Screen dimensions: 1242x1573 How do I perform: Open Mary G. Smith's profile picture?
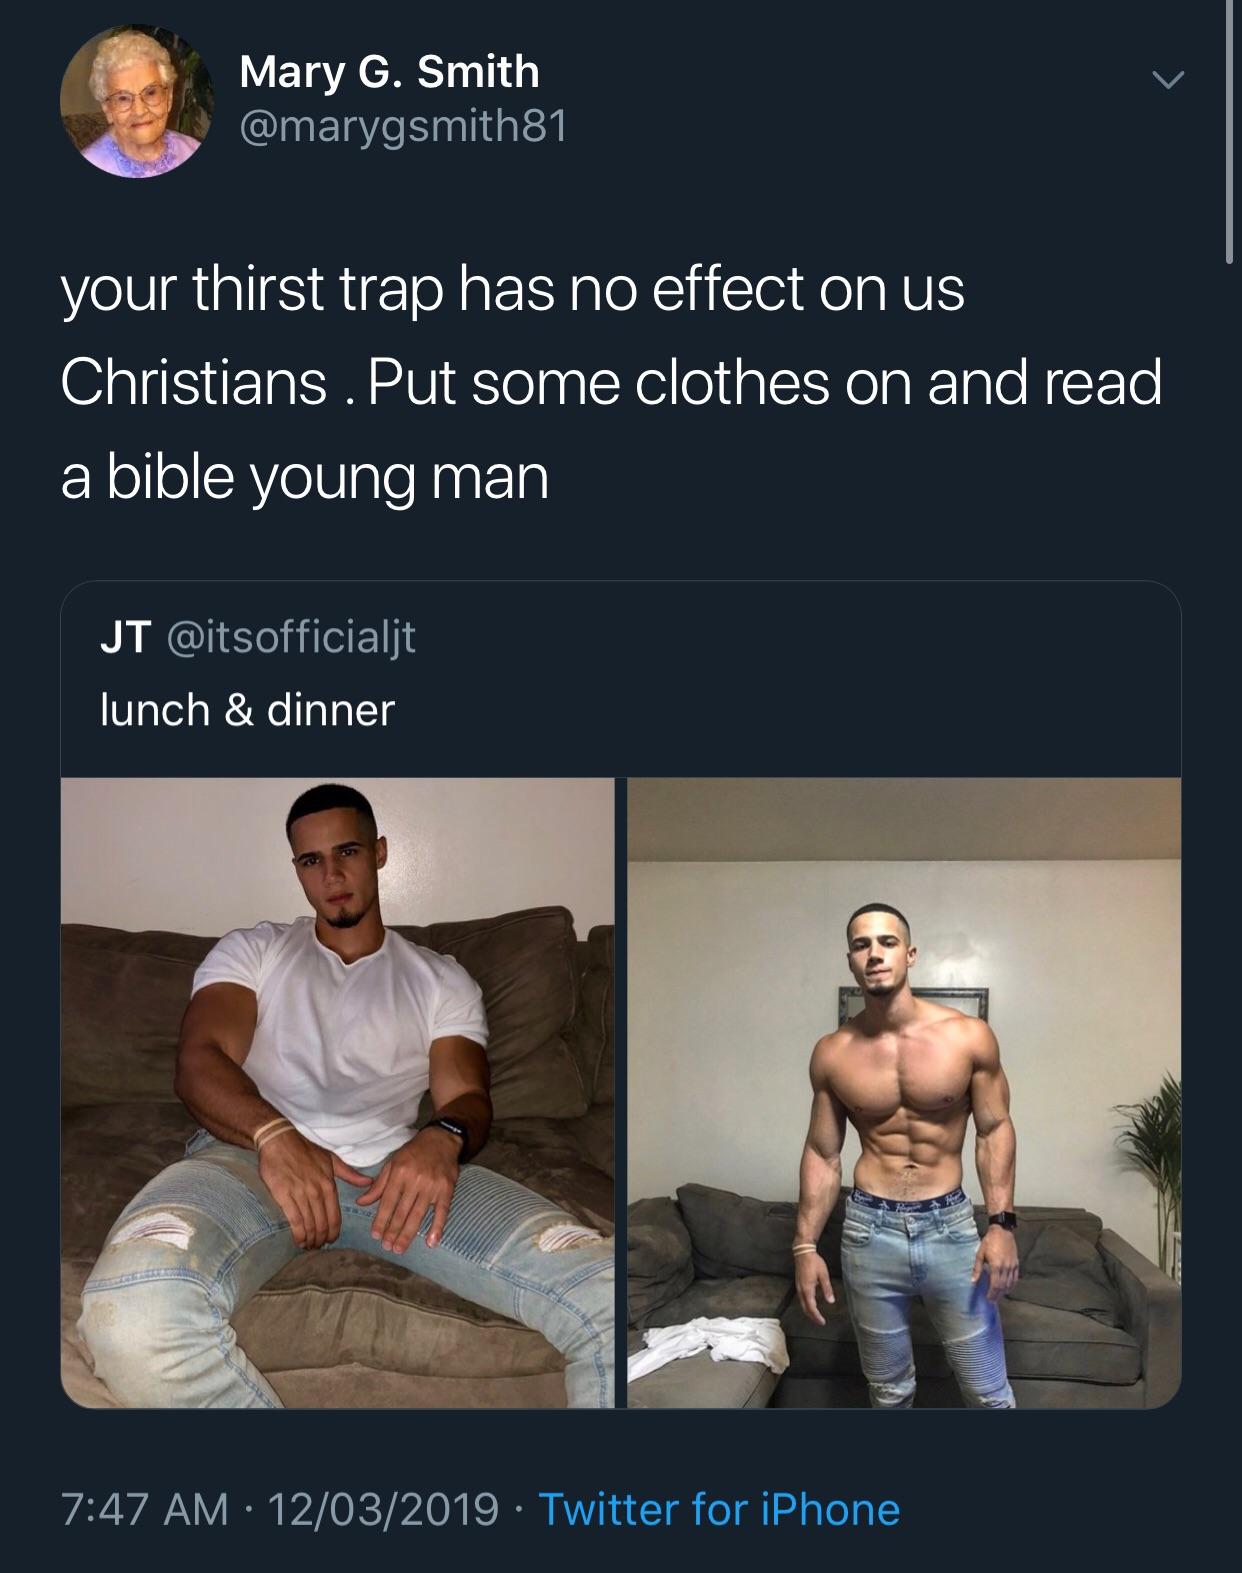coord(135,101)
